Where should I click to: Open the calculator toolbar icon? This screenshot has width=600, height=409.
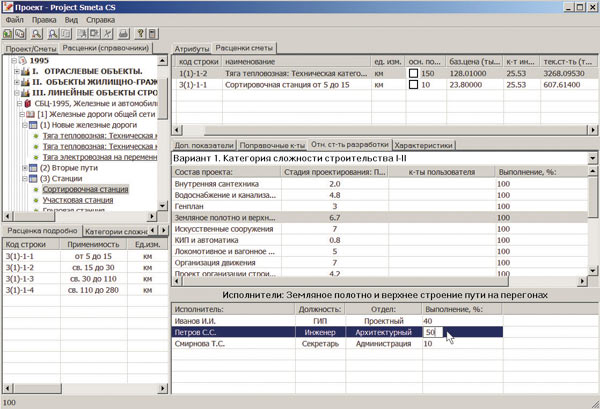point(153,34)
